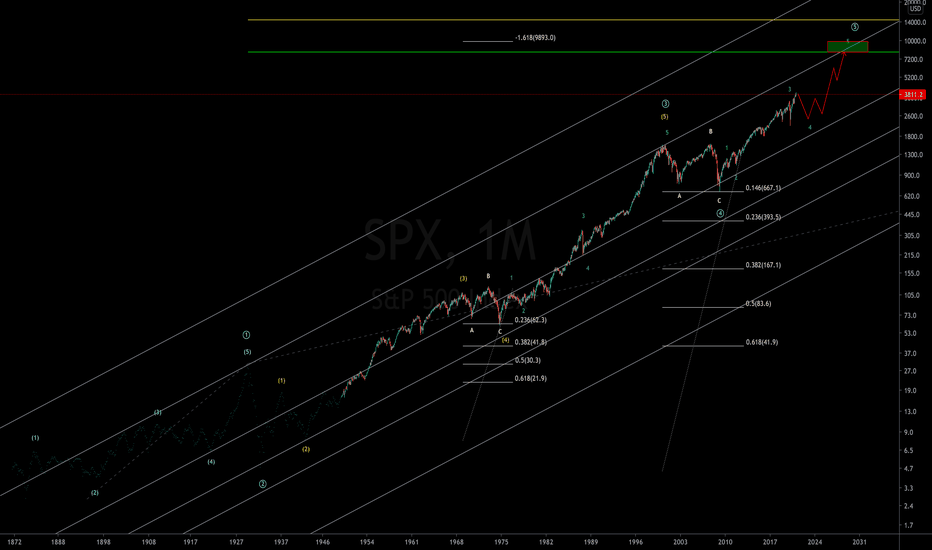Viewport: 932px width, 550px height.
Task: Click the 53.0 price axis label
Action: pyautogui.click(x=910, y=333)
